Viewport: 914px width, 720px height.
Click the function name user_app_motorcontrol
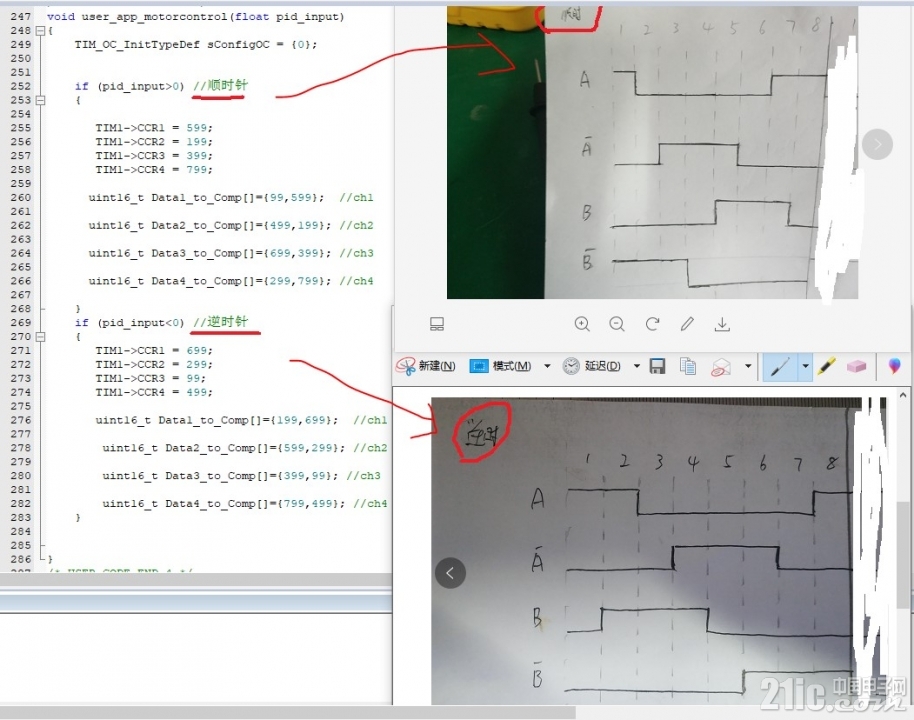[x=154, y=17]
